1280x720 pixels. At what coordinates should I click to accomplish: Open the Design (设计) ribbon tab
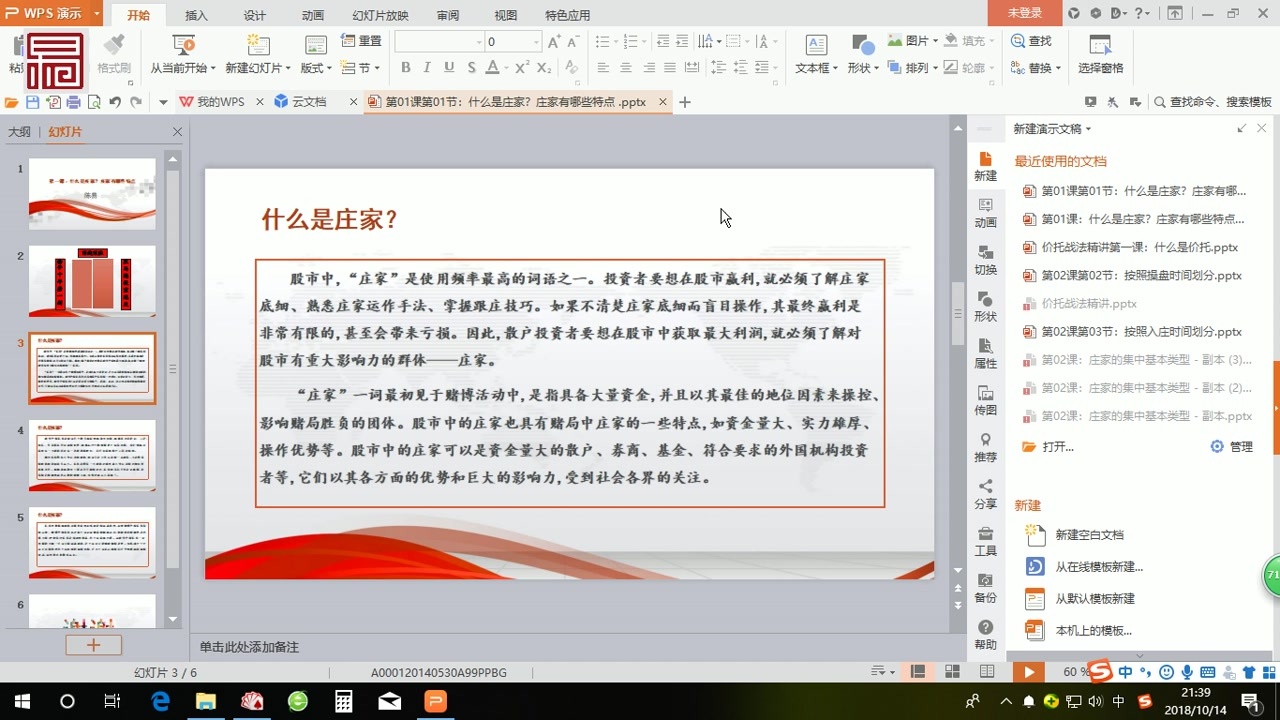pyautogui.click(x=255, y=15)
